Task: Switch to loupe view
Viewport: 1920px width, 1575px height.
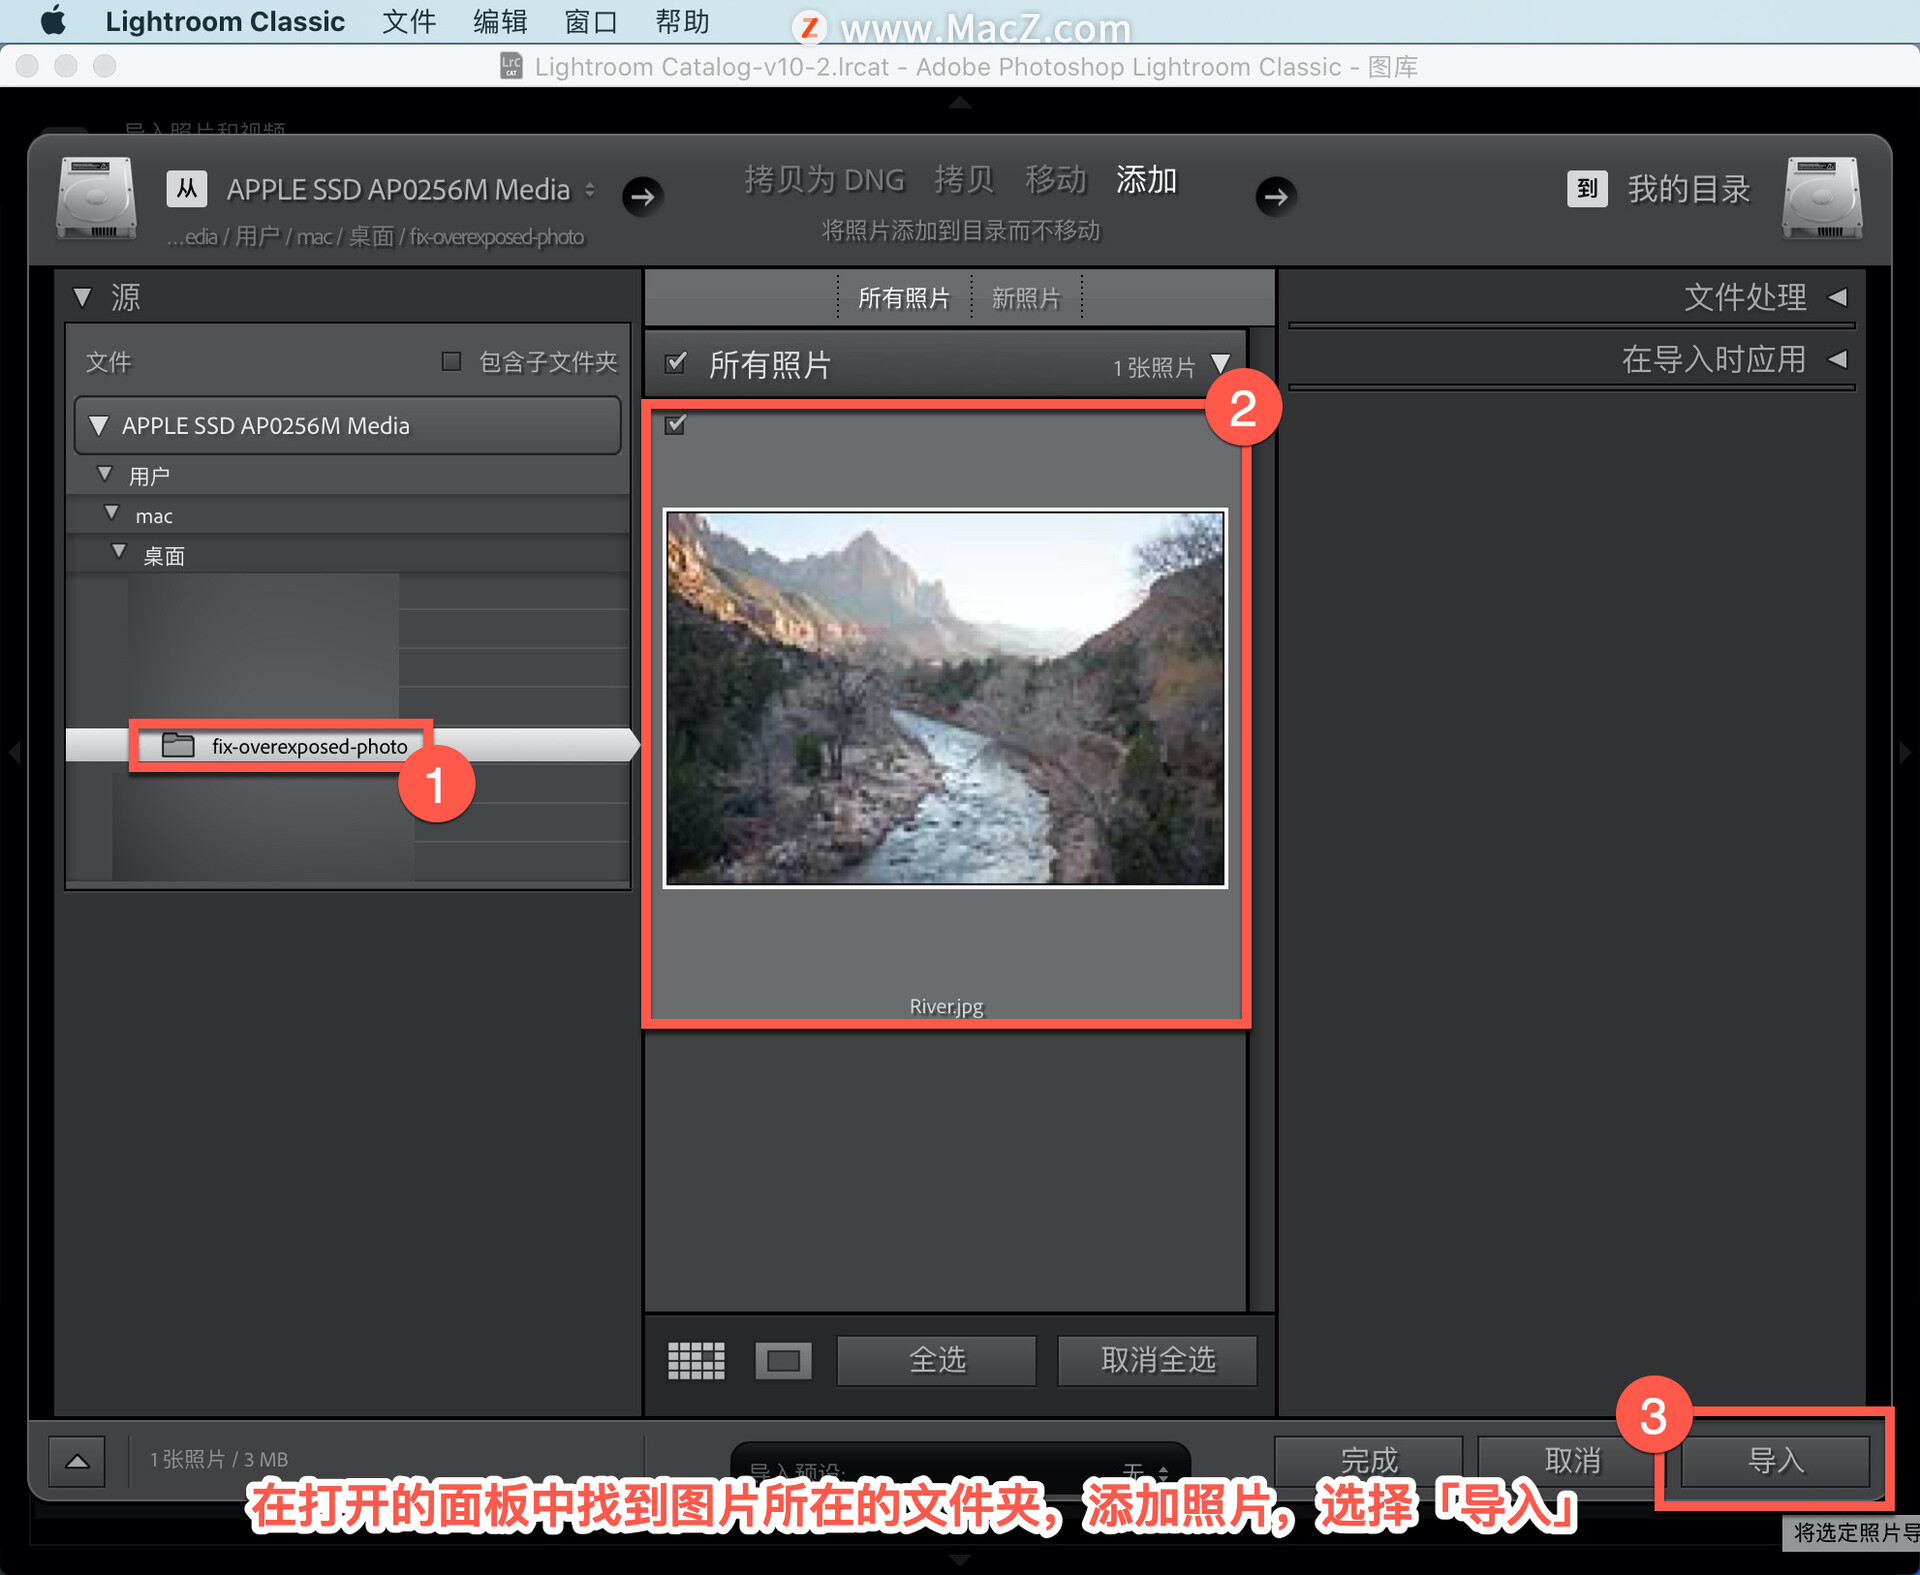Action: [783, 1361]
